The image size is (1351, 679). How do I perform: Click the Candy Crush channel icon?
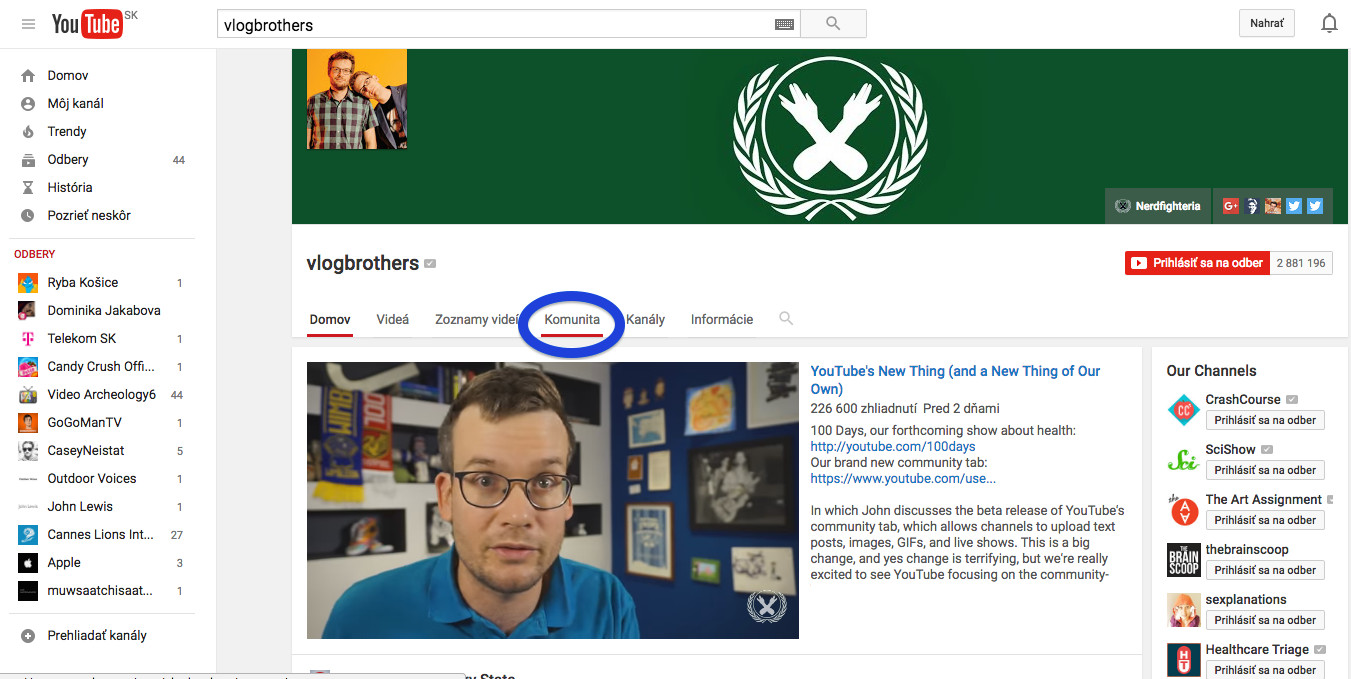pos(28,366)
